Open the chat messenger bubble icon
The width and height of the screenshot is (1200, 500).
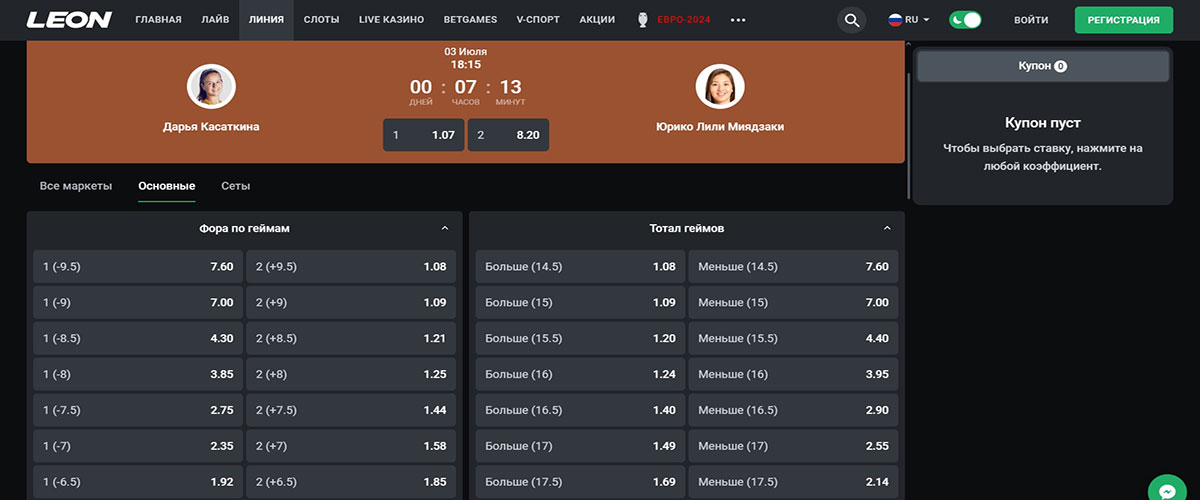click(x=1166, y=491)
